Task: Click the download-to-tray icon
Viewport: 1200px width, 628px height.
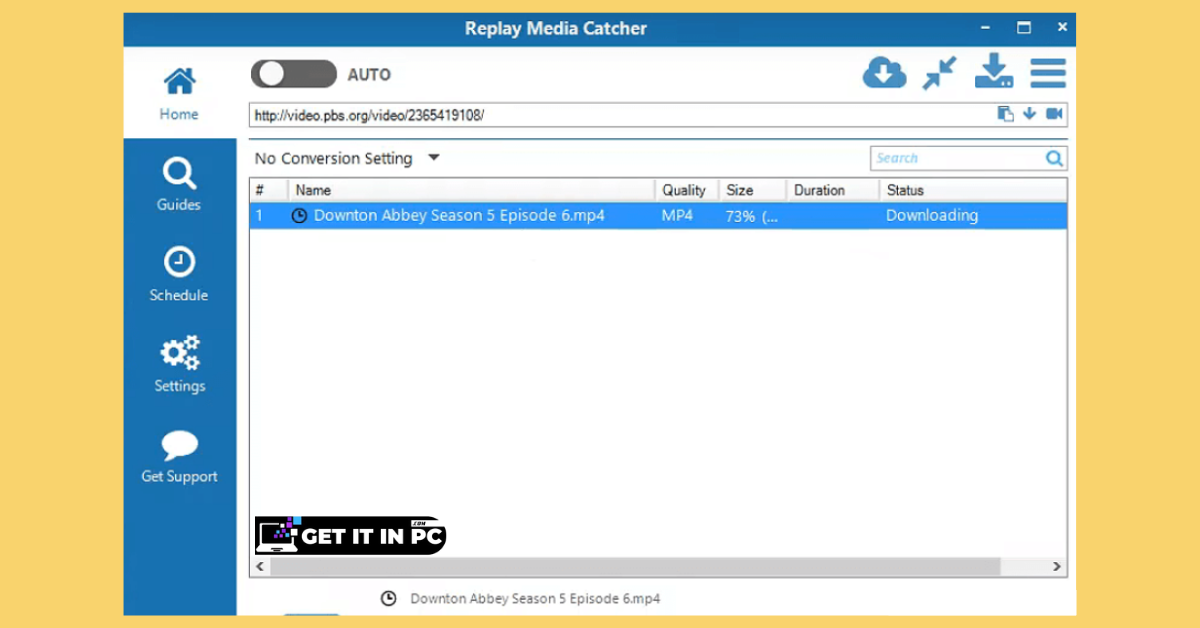Action: pos(993,72)
